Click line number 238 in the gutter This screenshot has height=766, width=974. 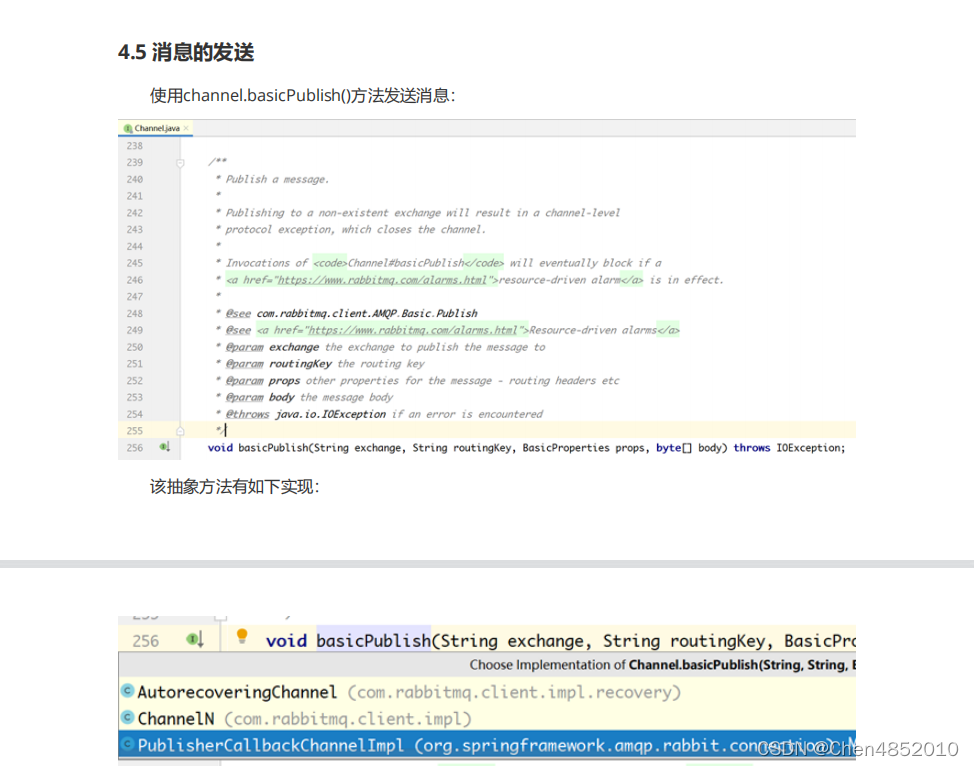point(135,146)
